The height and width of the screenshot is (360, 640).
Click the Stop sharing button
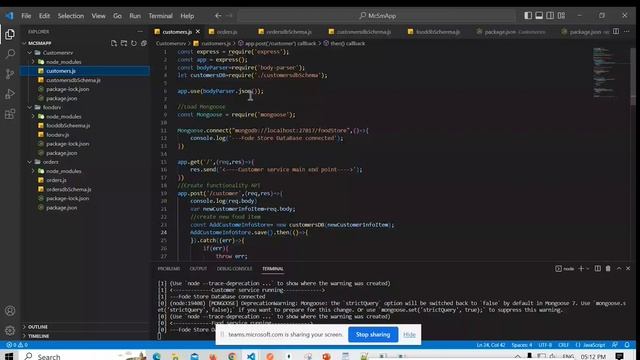pyautogui.click(x=373, y=335)
